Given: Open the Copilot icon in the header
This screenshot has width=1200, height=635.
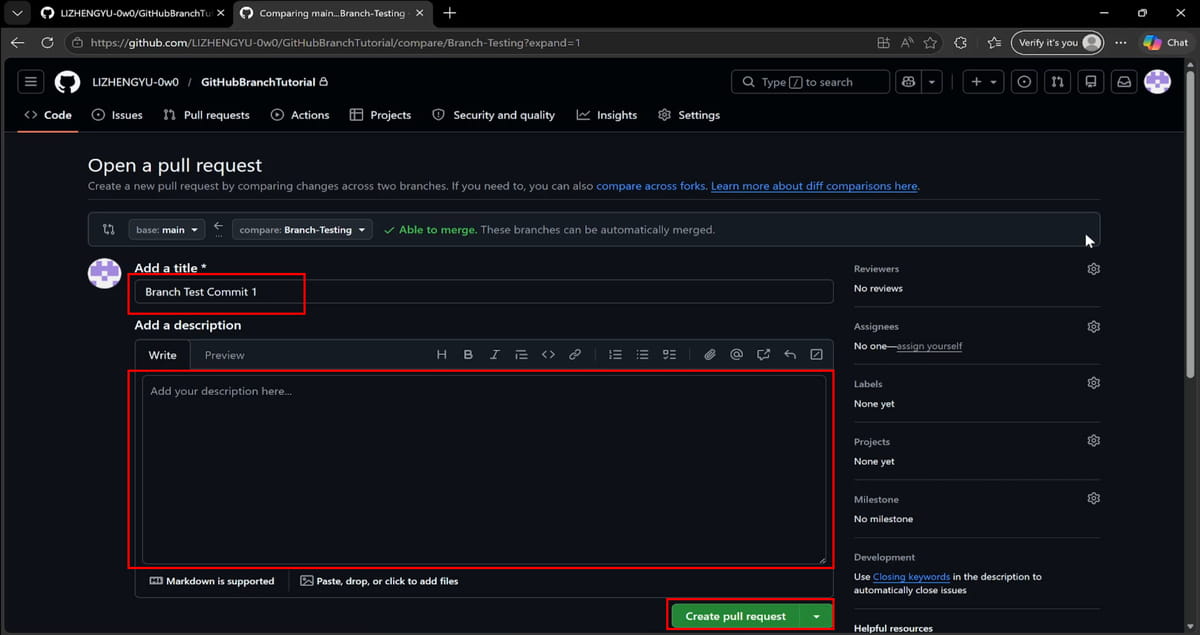Looking at the screenshot, I should 908,81.
